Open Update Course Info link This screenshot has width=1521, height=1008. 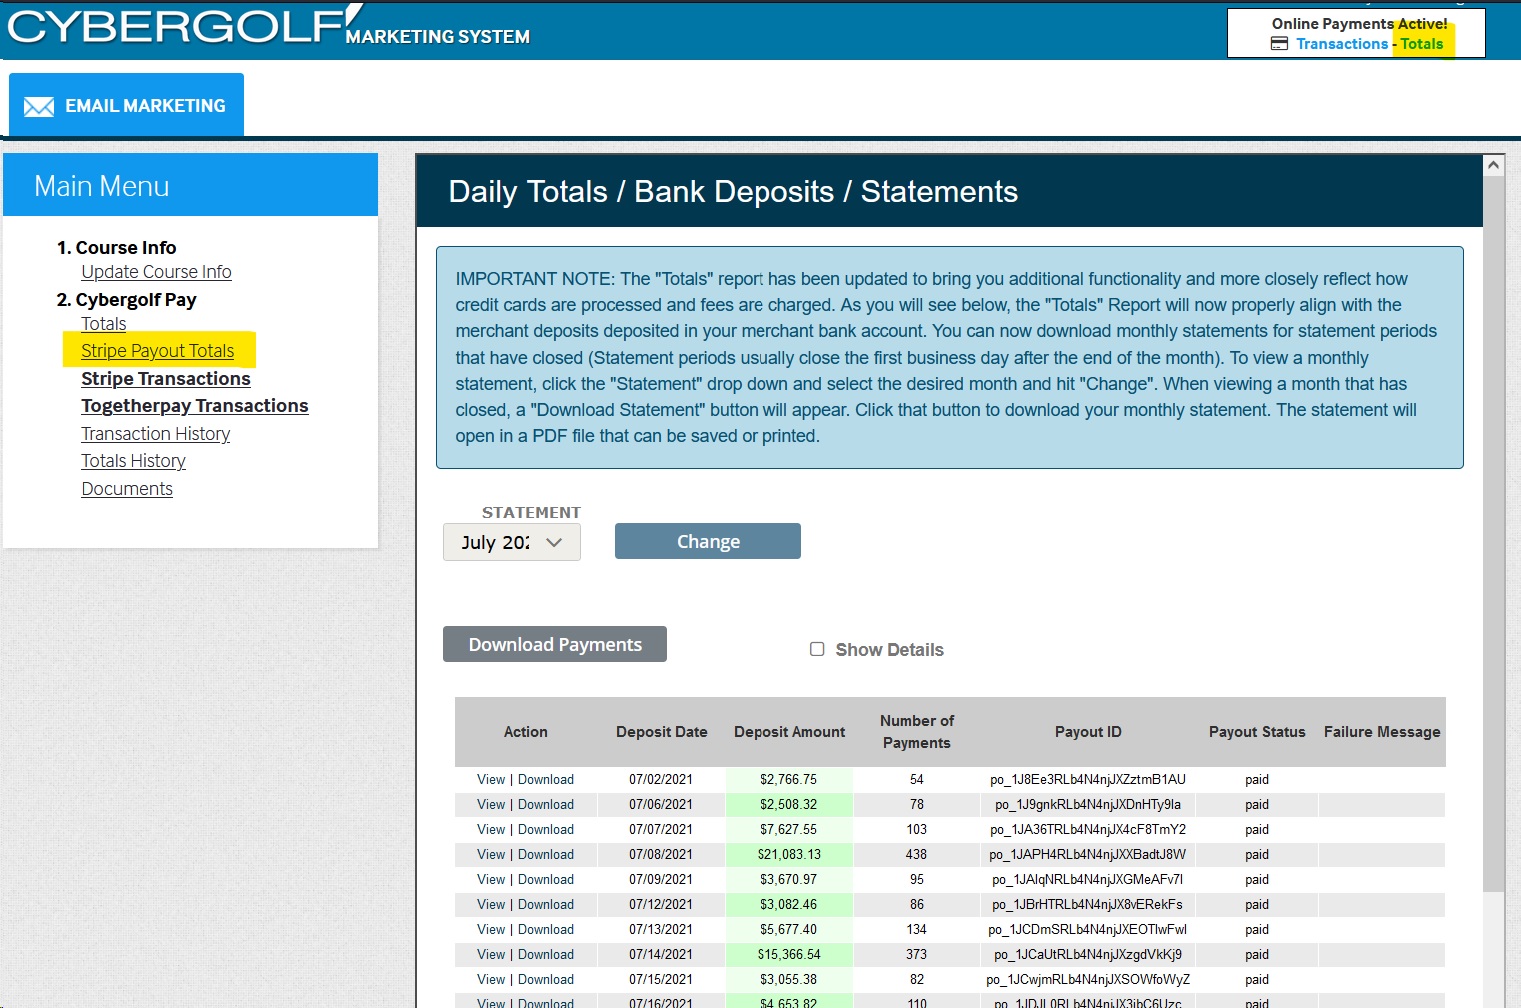click(x=156, y=272)
